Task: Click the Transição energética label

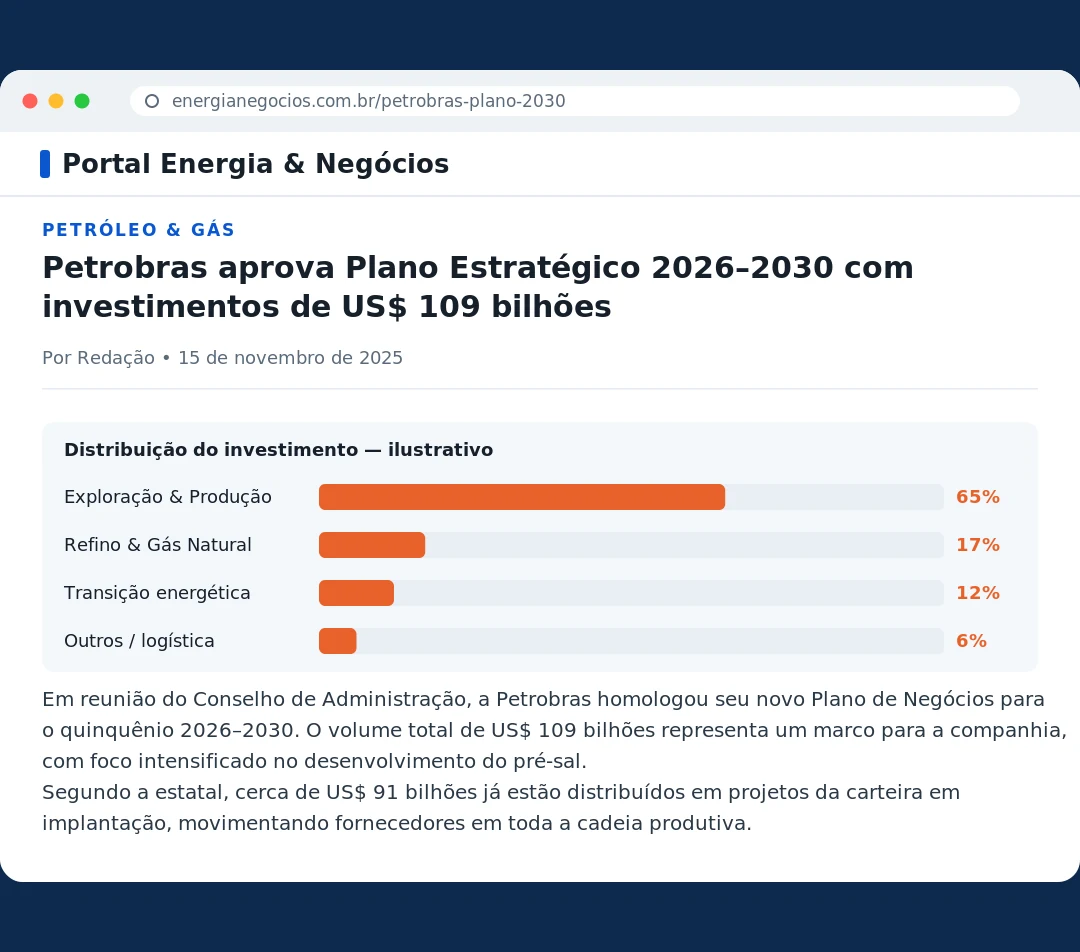Action: tap(157, 593)
